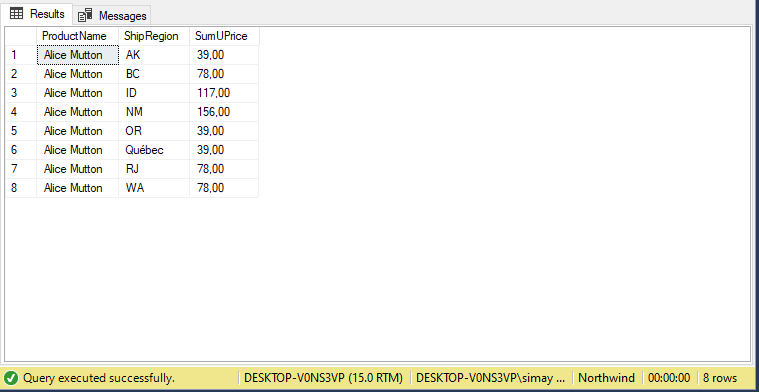Image resolution: width=759 pixels, height=392 pixels.
Task: Click Alice Mutton cell in ID row
Action: [x=77, y=93]
